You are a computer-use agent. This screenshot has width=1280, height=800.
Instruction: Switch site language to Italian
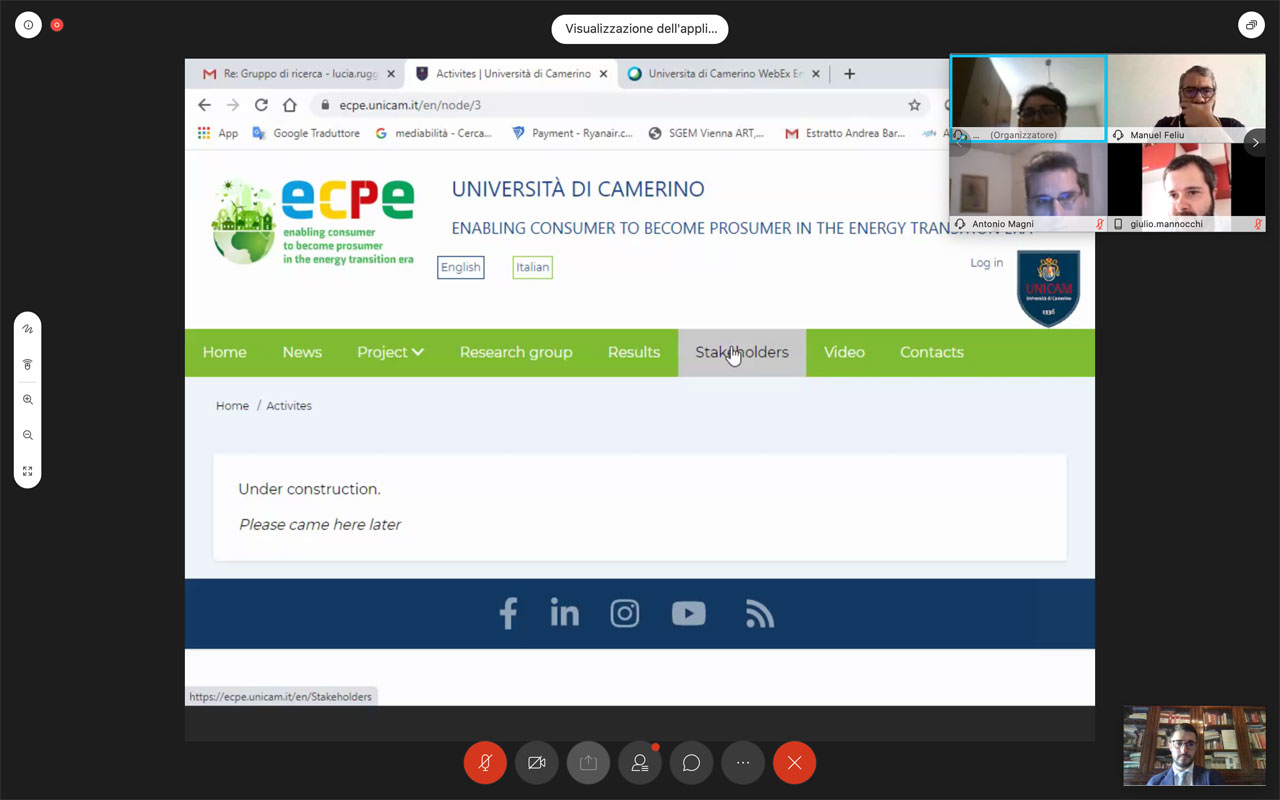[x=533, y=267]
